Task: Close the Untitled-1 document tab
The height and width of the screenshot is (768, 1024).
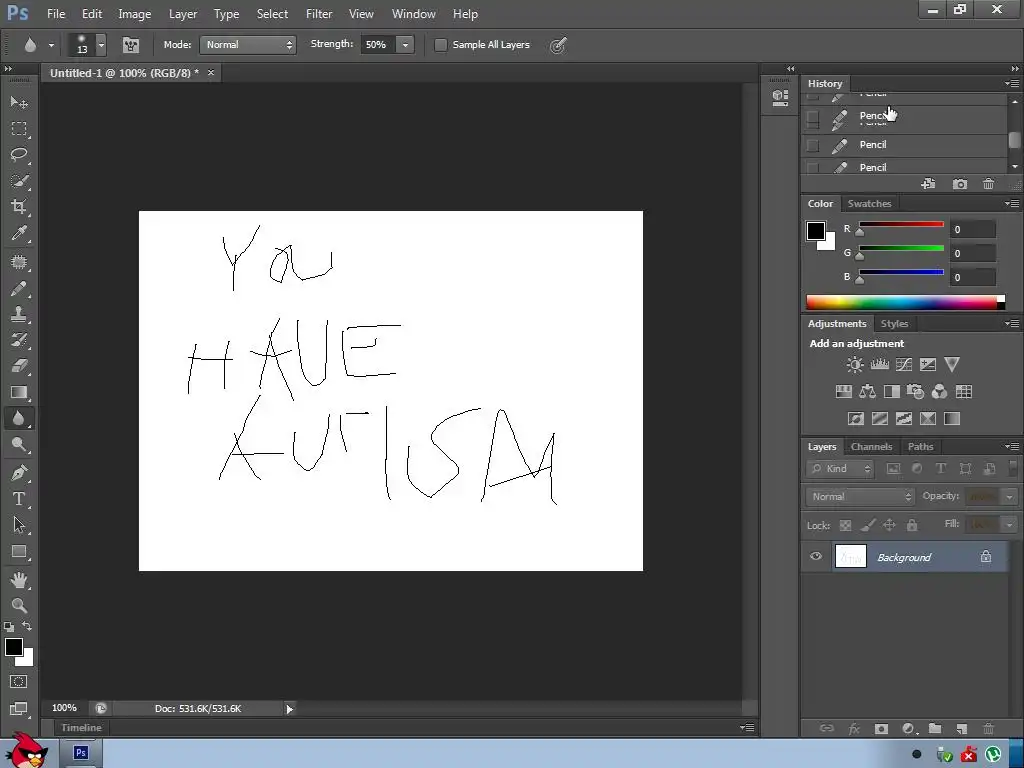Action: coord(211,72)
